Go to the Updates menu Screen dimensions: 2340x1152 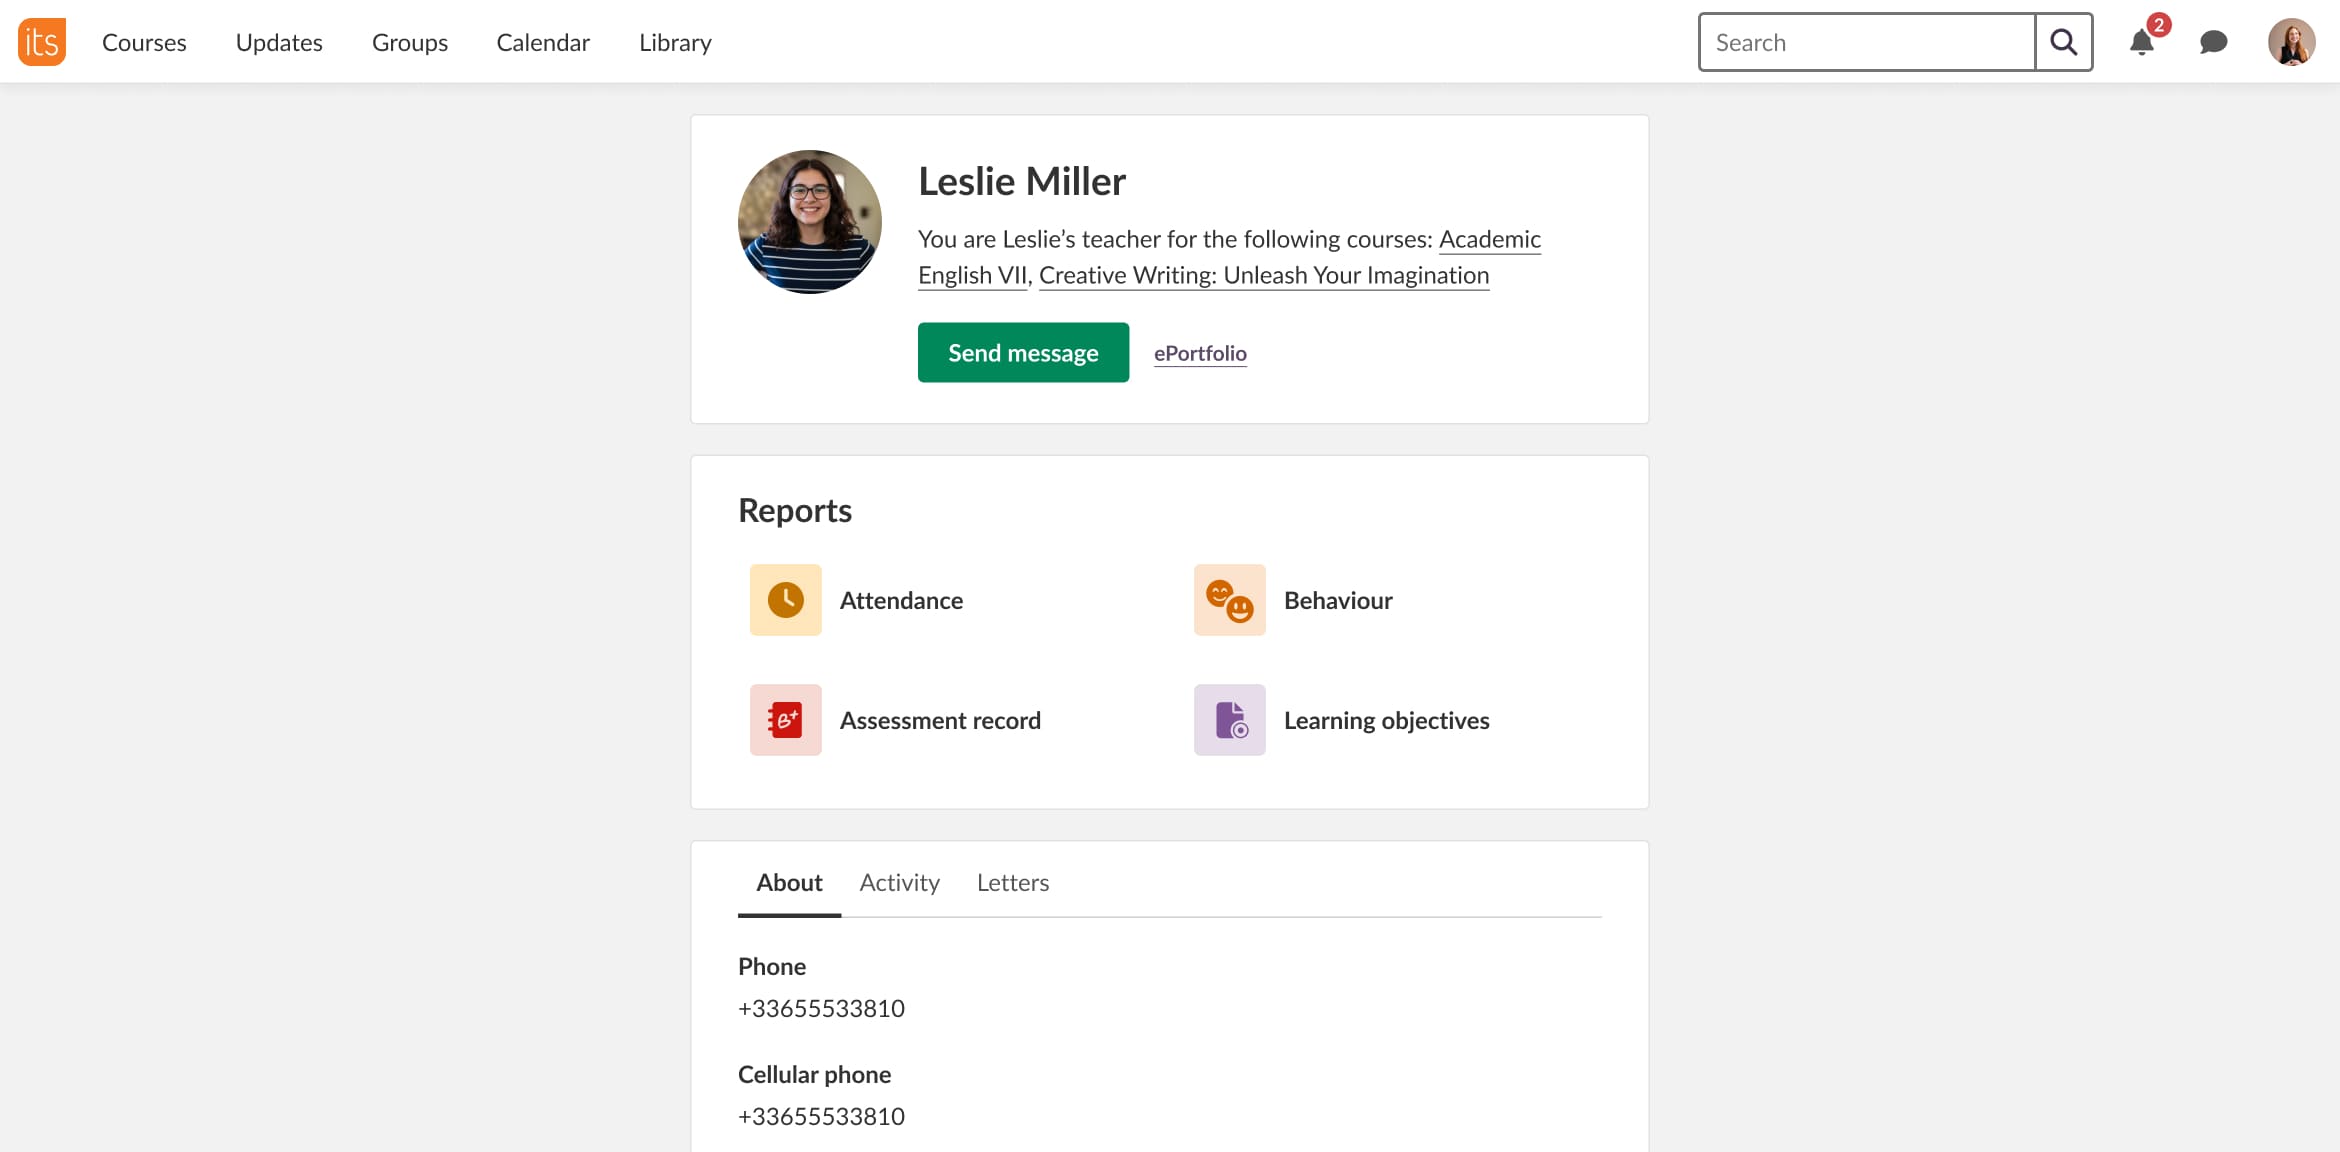click(279, 42)
